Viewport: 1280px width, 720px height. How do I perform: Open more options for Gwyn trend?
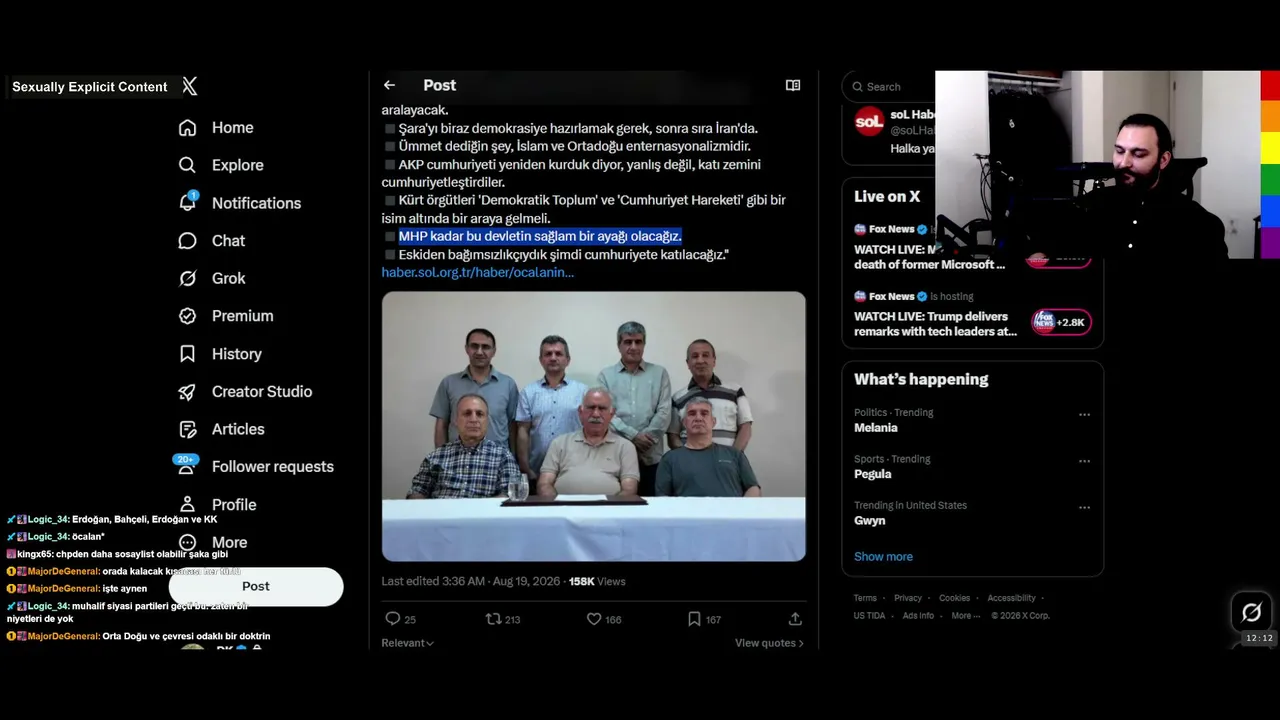pos(1084,507)
